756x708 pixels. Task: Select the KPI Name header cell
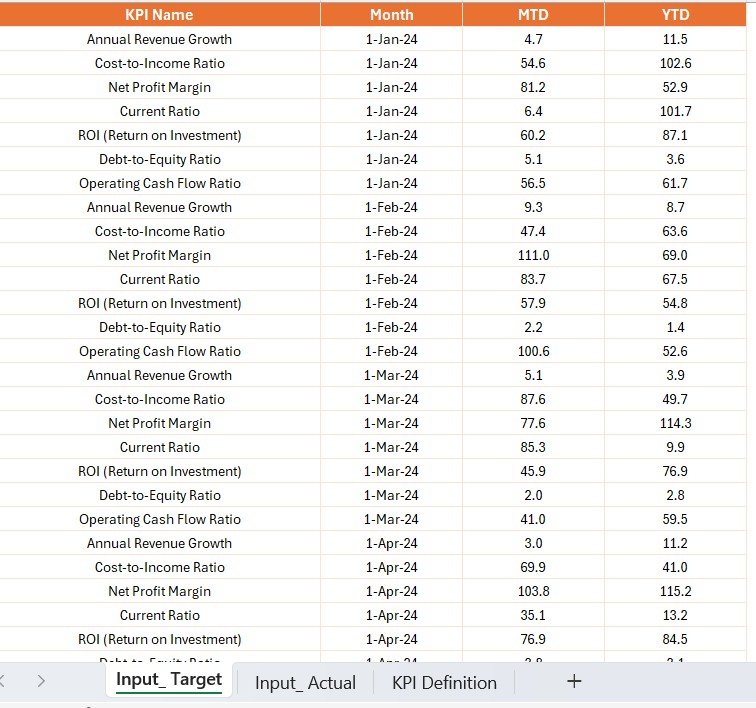coord(159,14)
